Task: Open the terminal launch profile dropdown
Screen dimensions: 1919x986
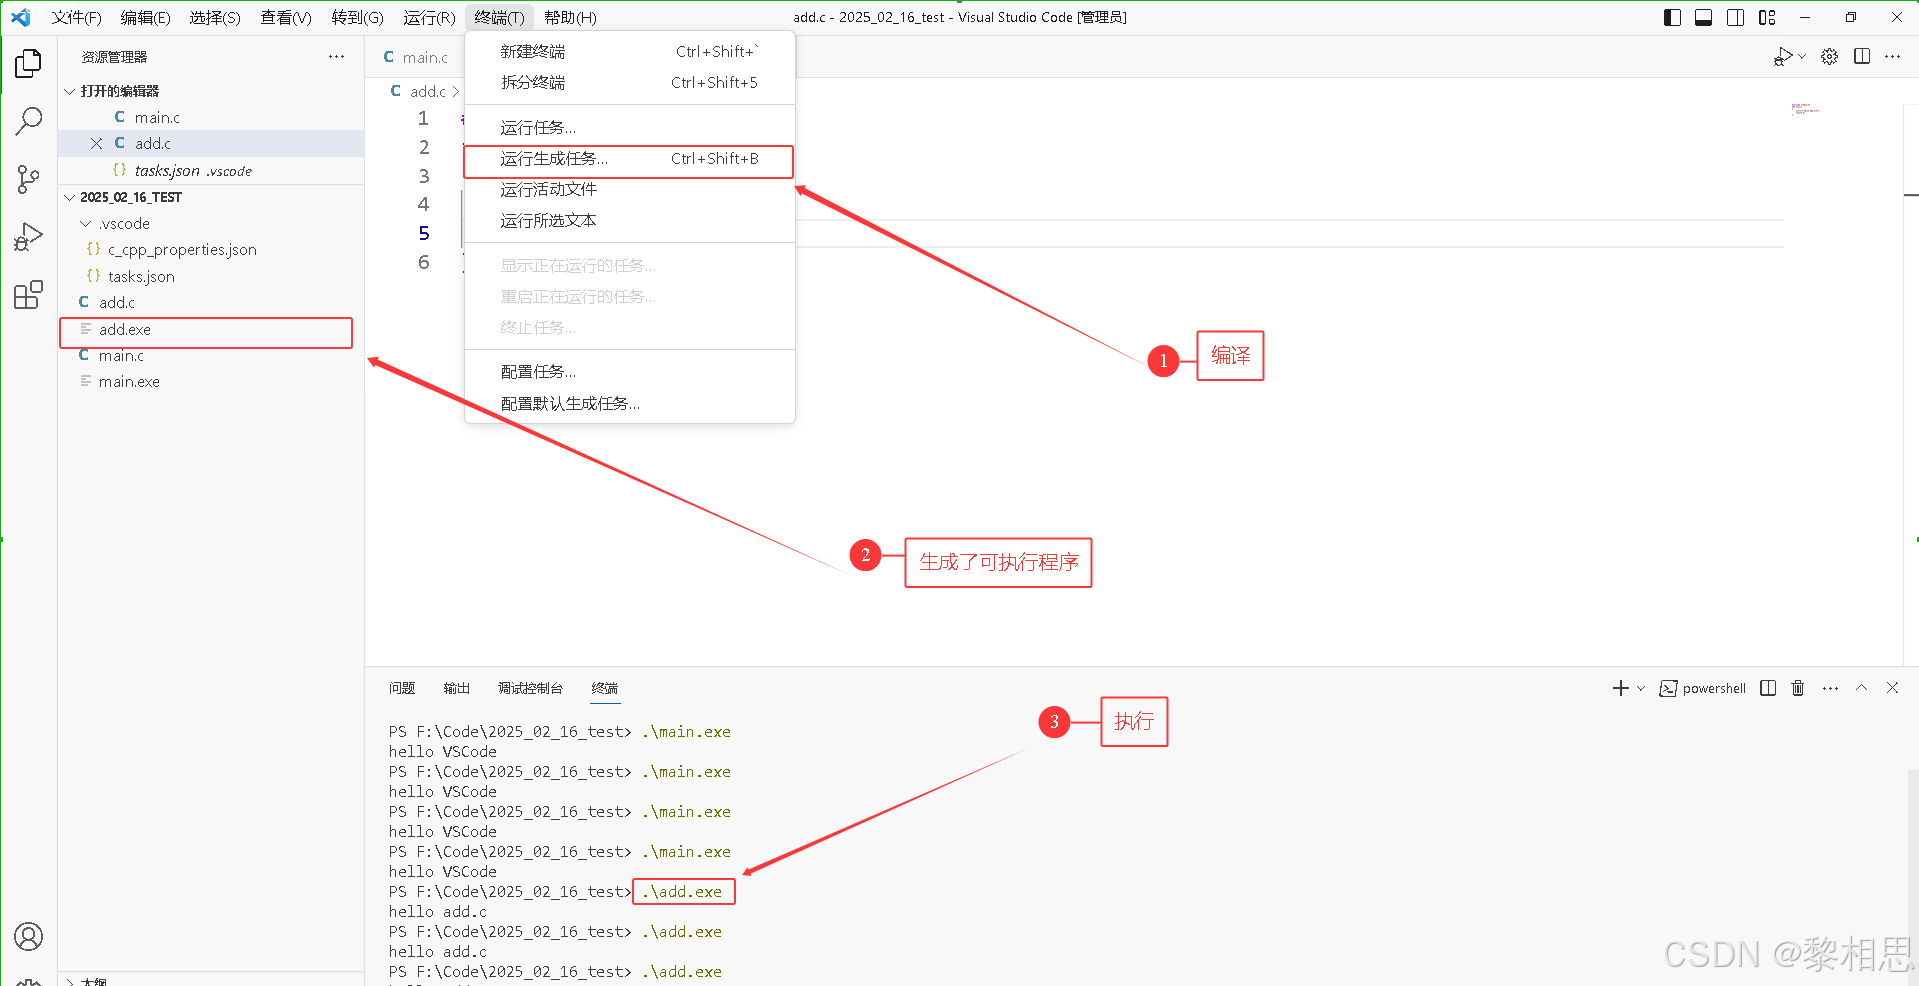Action: (x=1640, y=688)
